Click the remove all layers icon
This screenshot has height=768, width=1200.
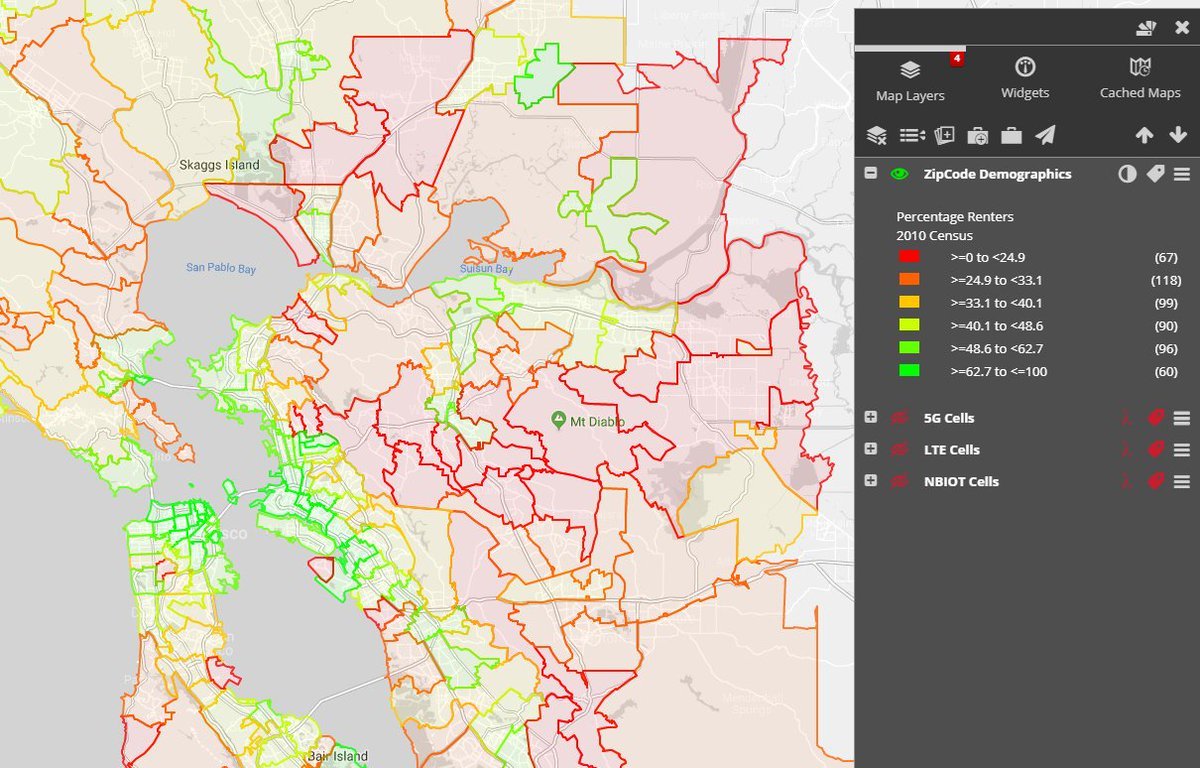(876, 135)
